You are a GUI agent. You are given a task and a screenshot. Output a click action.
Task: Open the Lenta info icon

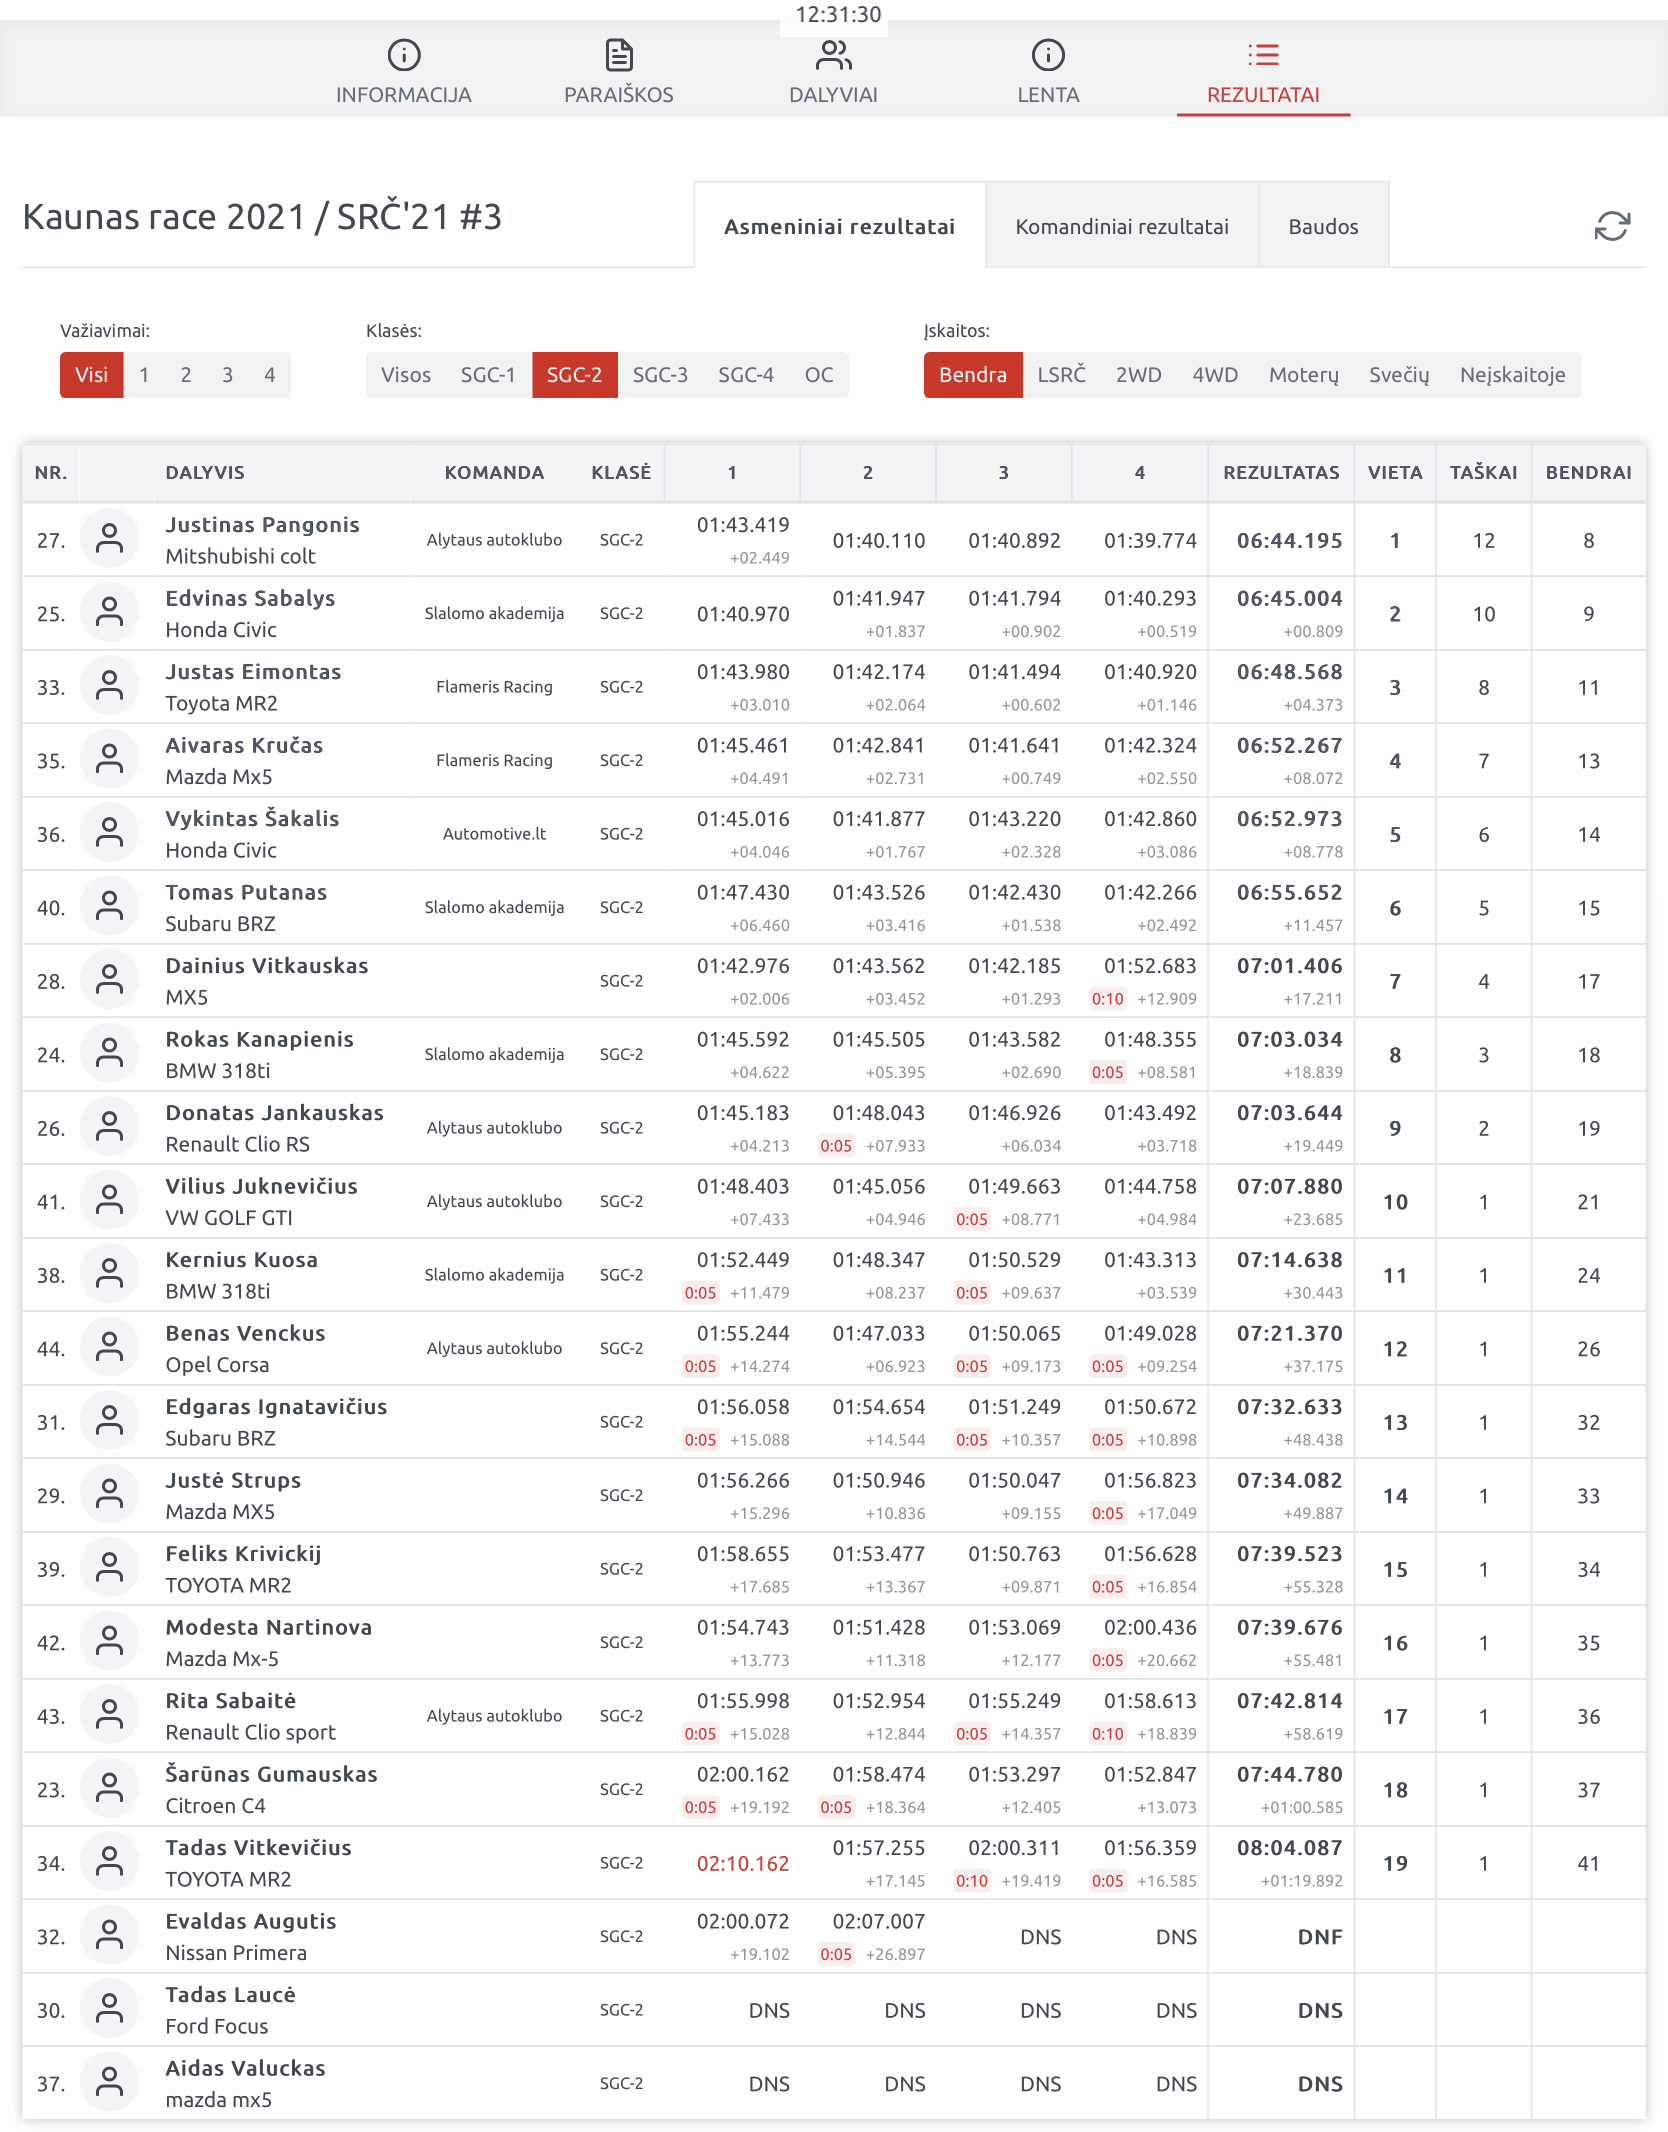click(x=1048, y=55)
